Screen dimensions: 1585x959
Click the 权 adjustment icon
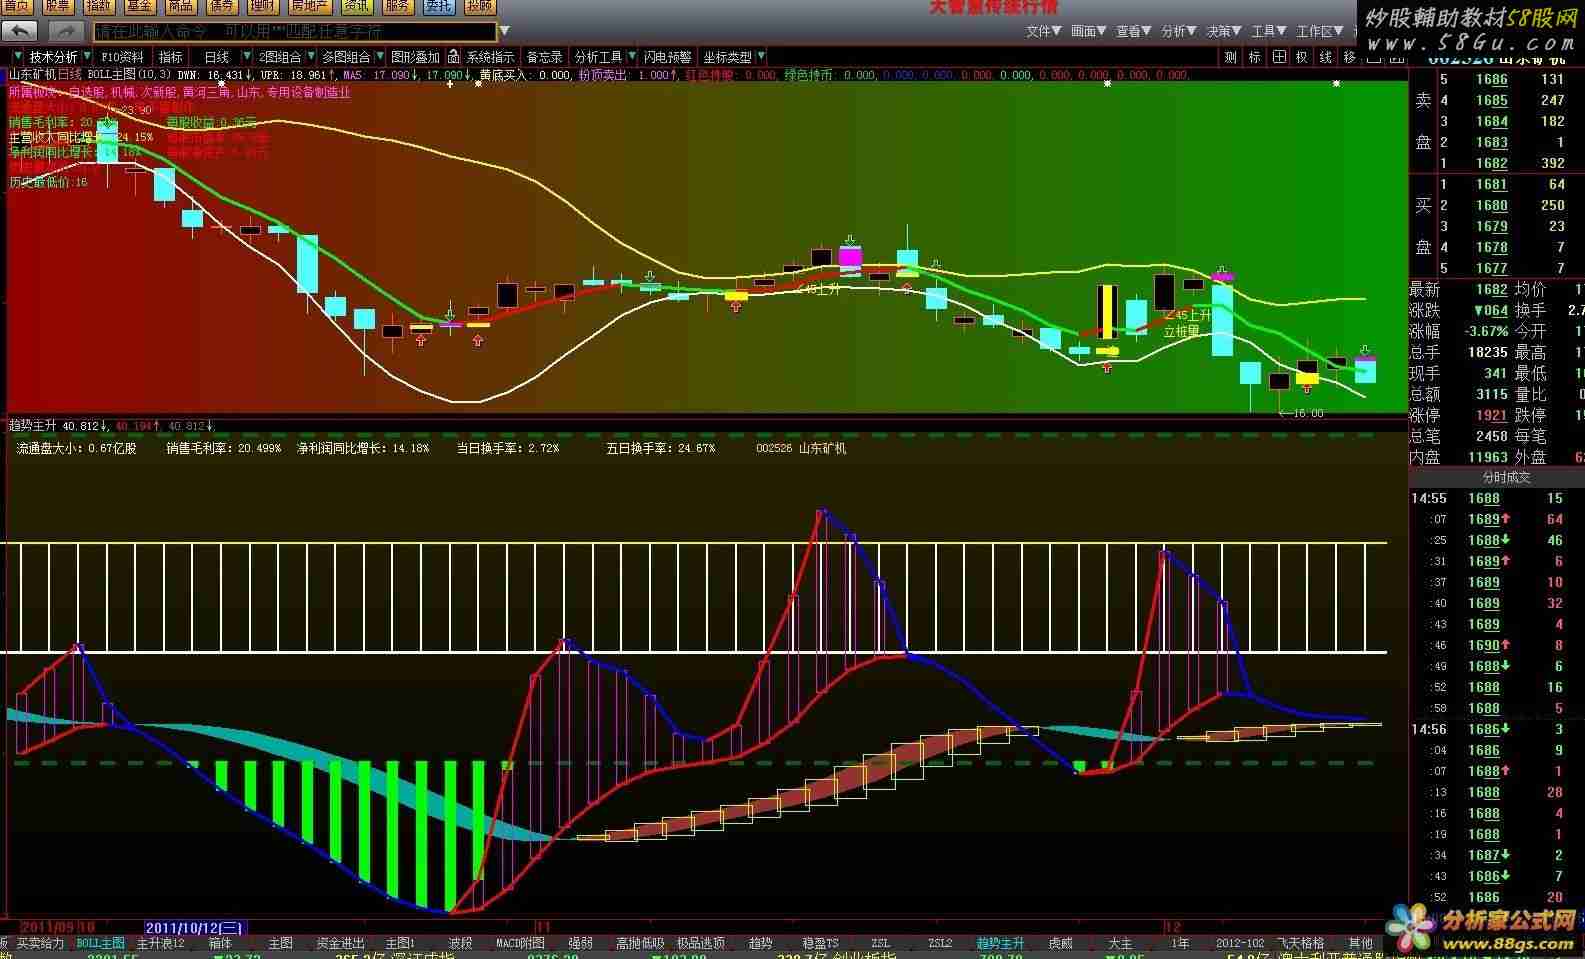(x=1302, y=57)
